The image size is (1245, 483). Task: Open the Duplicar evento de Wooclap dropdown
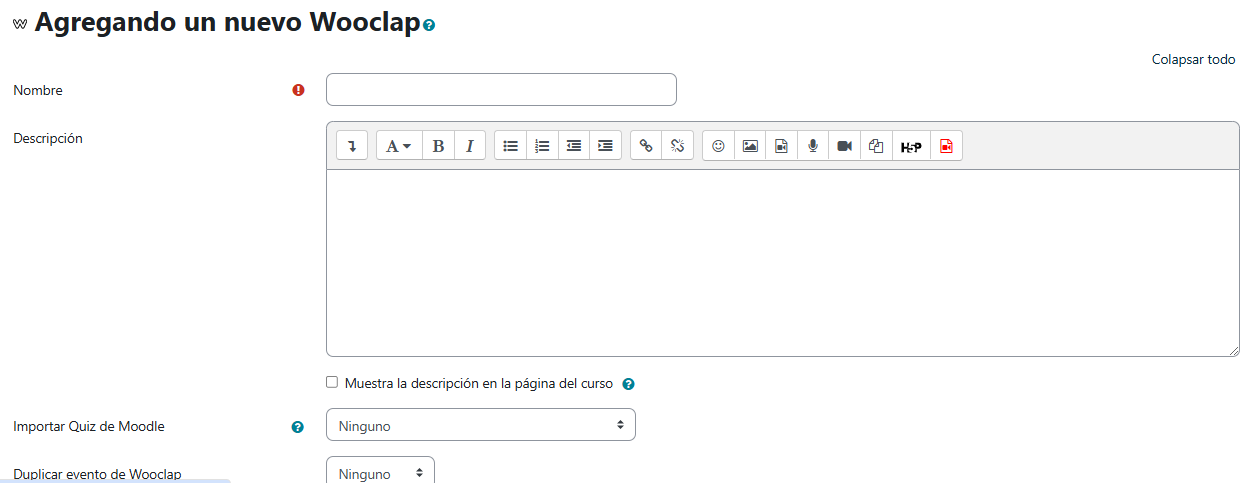pos(381,470)
